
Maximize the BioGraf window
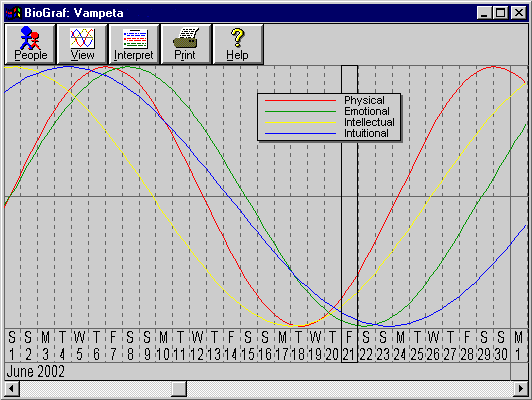point(500,13)
